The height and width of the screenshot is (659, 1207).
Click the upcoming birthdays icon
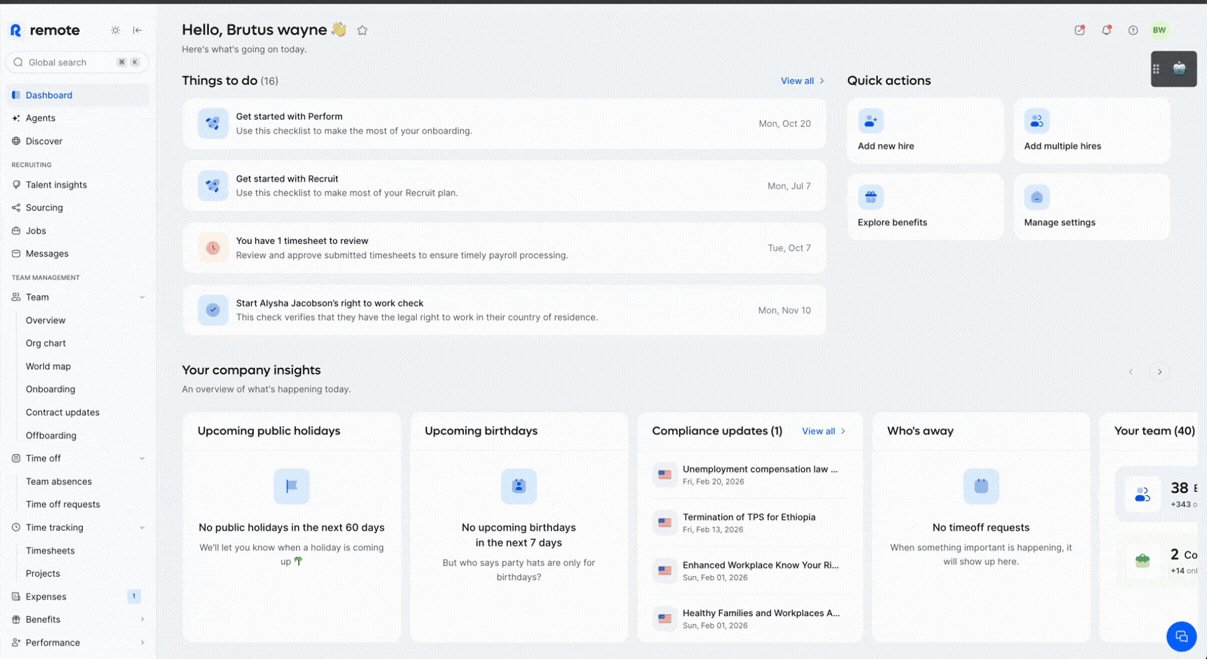click(x=519, y=486)
